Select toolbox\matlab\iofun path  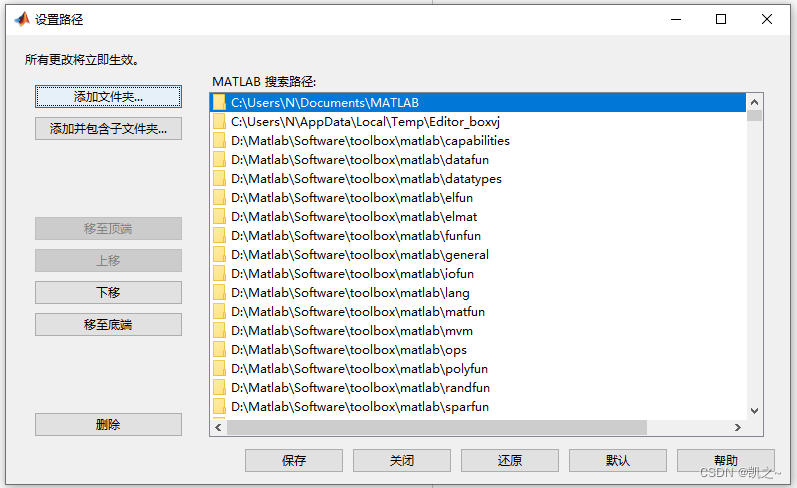pos(478,273)
